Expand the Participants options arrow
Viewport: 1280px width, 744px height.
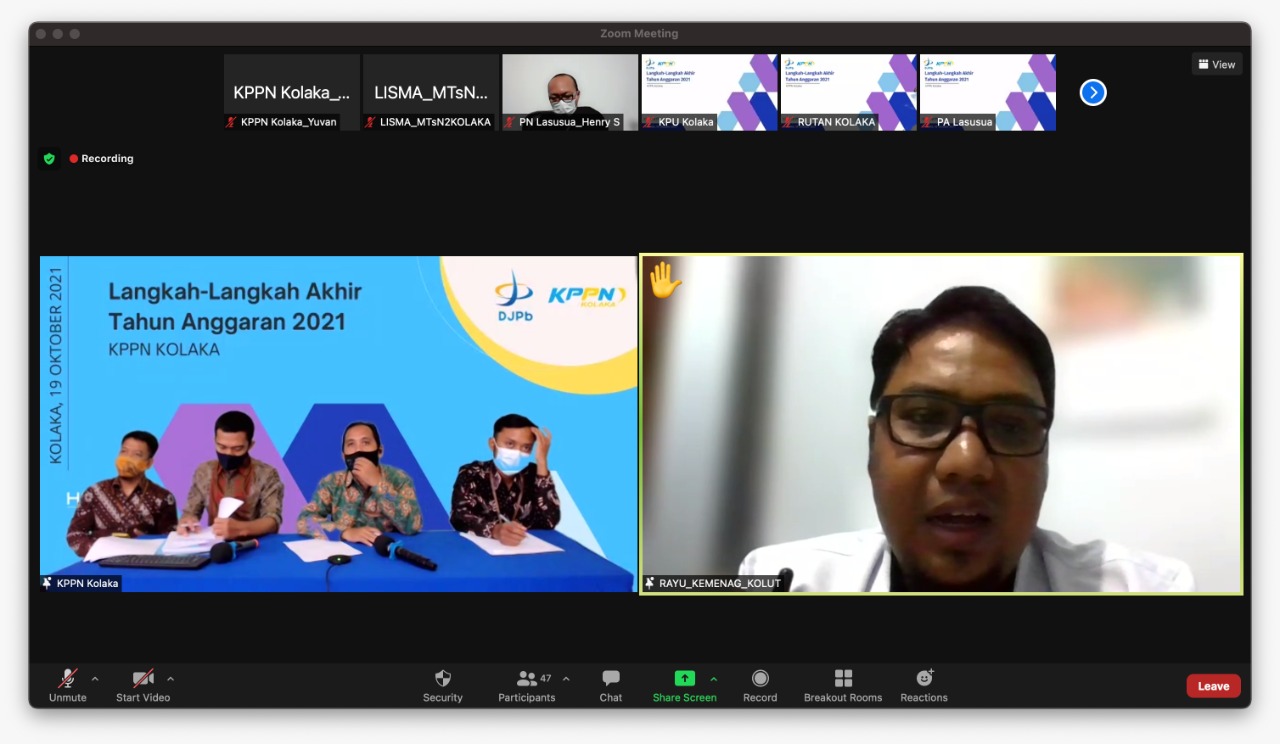point(566,679)
